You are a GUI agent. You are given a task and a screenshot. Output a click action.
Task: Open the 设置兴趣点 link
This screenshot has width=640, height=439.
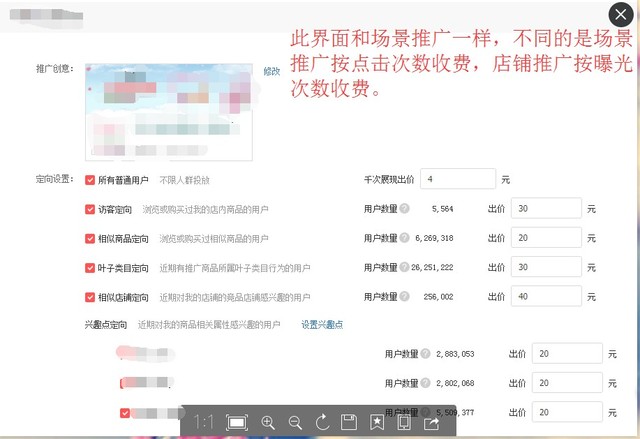tap(322, 325)
